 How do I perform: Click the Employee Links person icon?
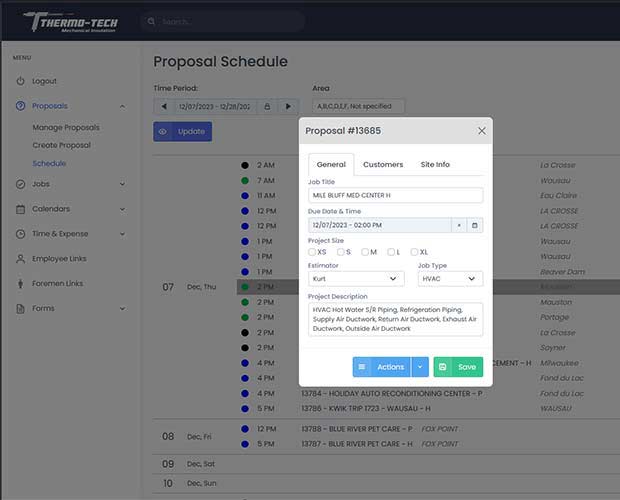pyautogui.click(x=20, y=259)
